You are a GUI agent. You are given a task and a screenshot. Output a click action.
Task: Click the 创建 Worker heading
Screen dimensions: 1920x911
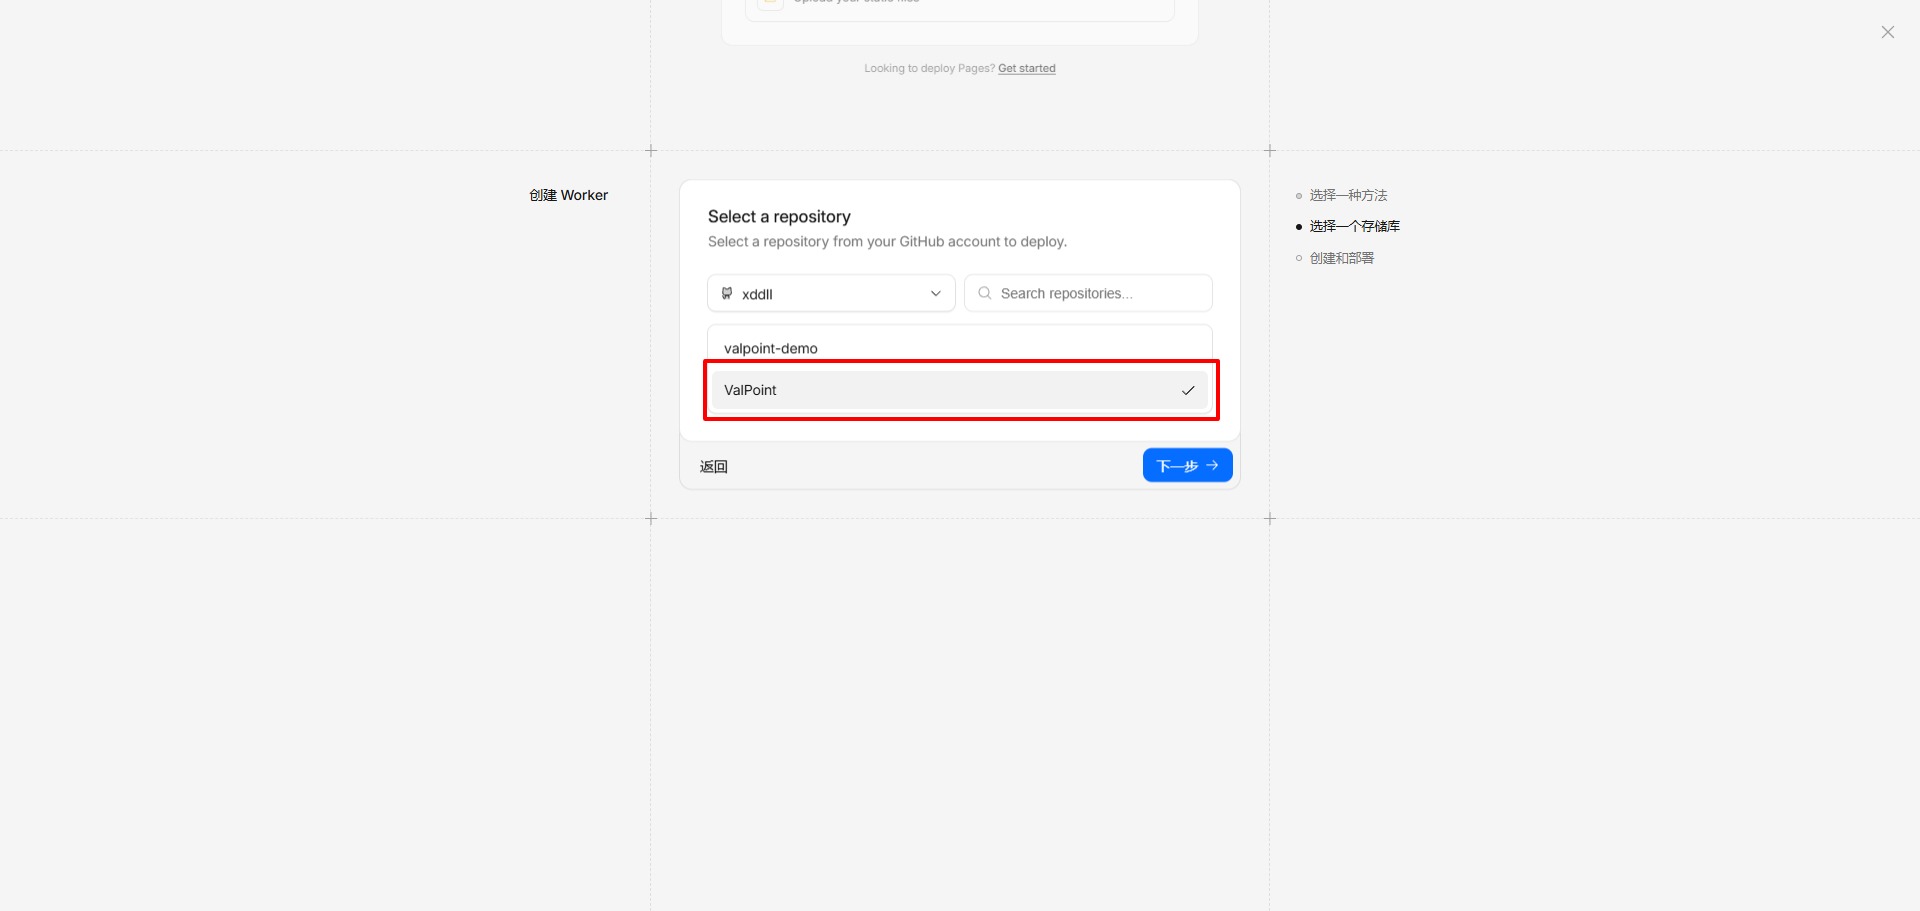pos(569,195)
